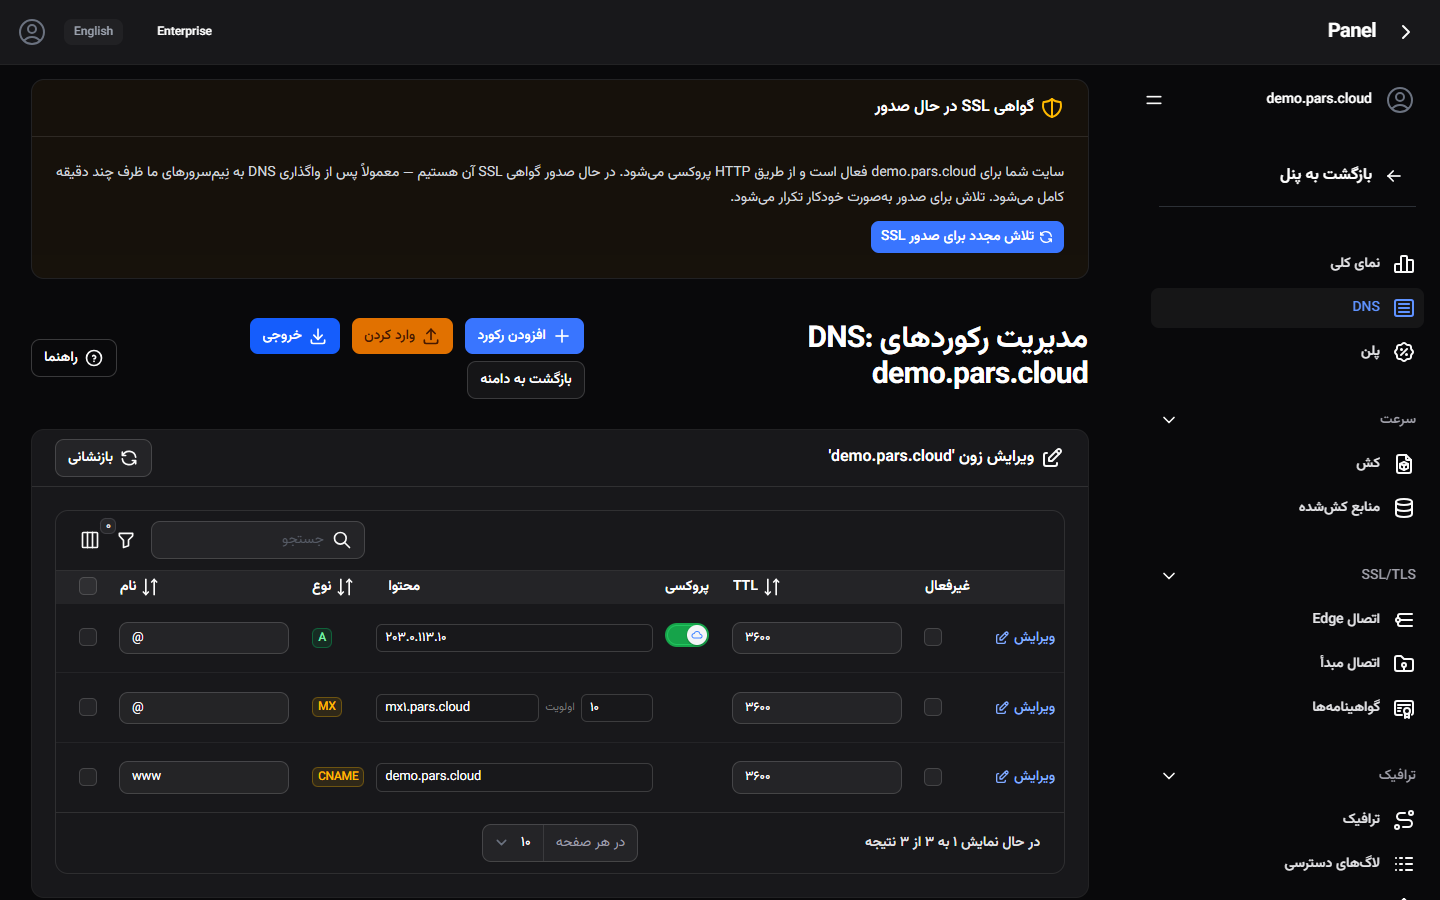Collapse the sidebar with the hamburger icon
The height and width of the screenshot is (900, 1440).
[x=1154, y=100]
